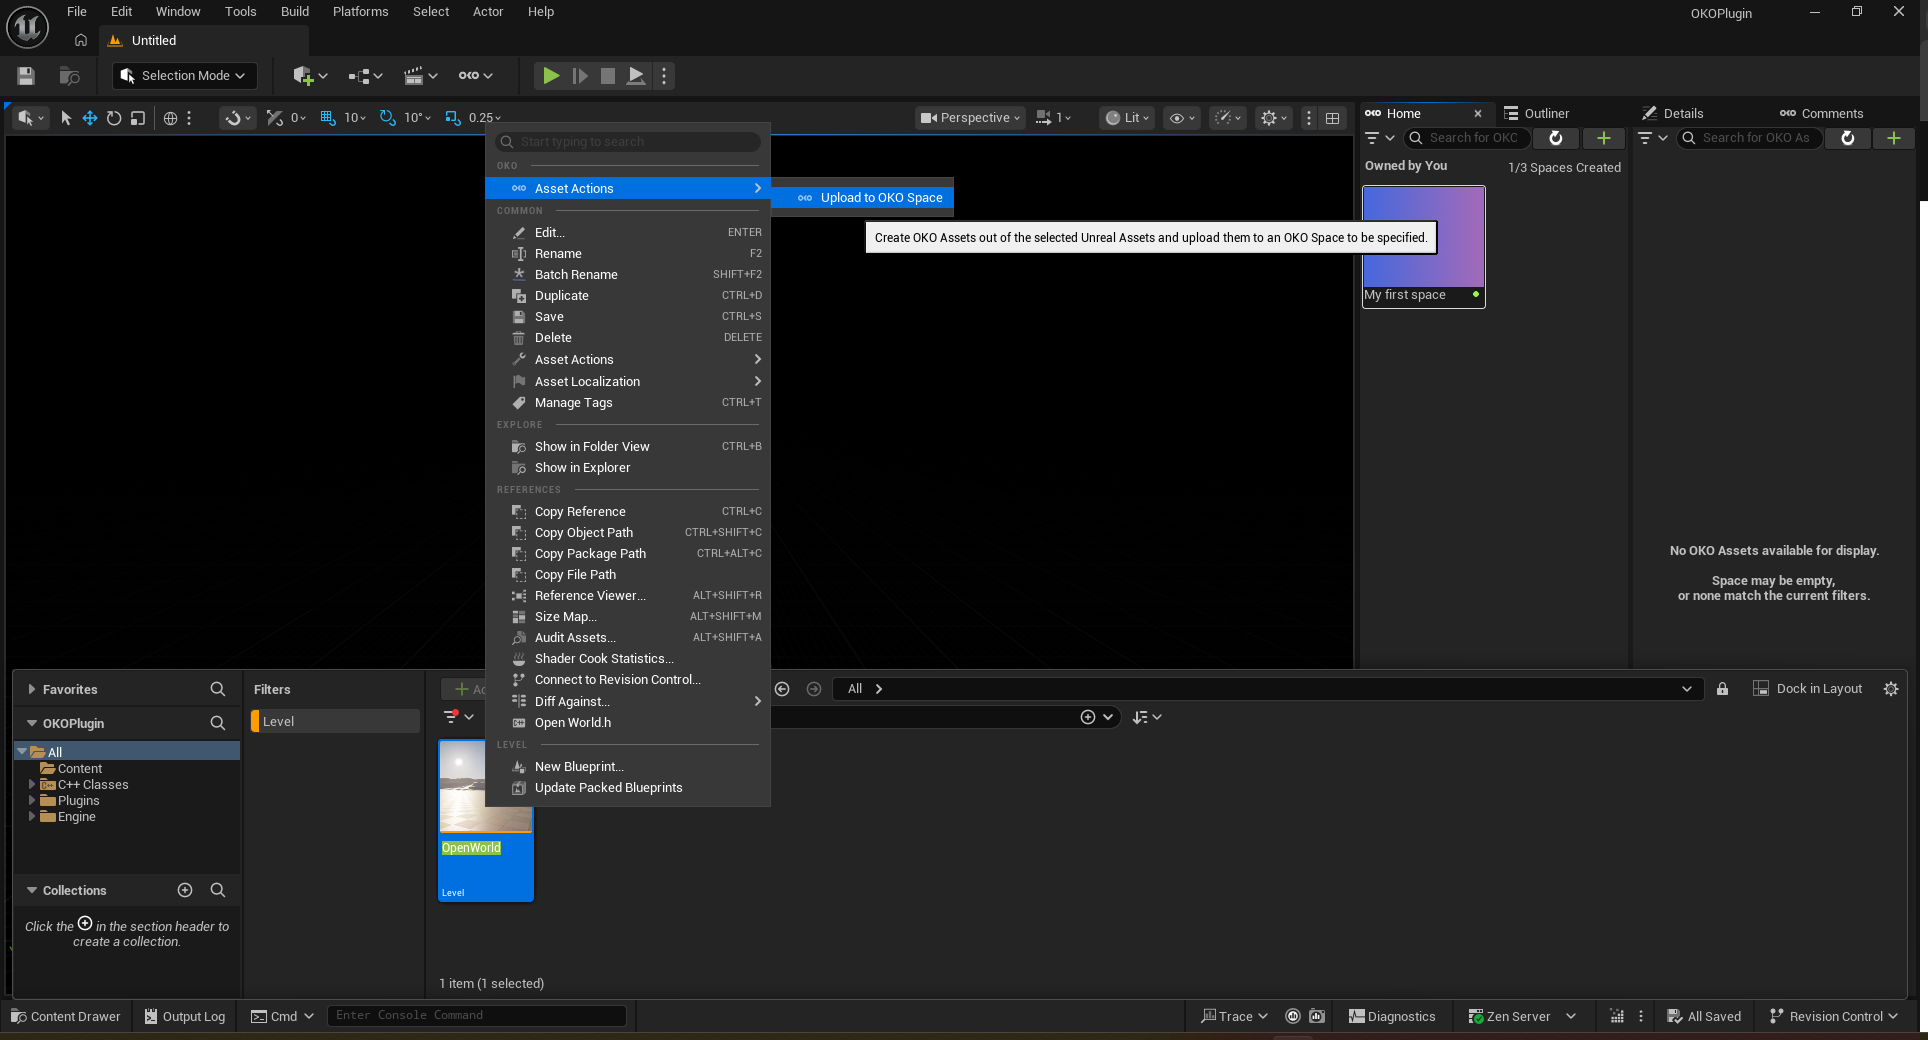This screenshot has height=1040, width=1928.
Task: Open the My first space thumbnail
Action: point(1423,246)
